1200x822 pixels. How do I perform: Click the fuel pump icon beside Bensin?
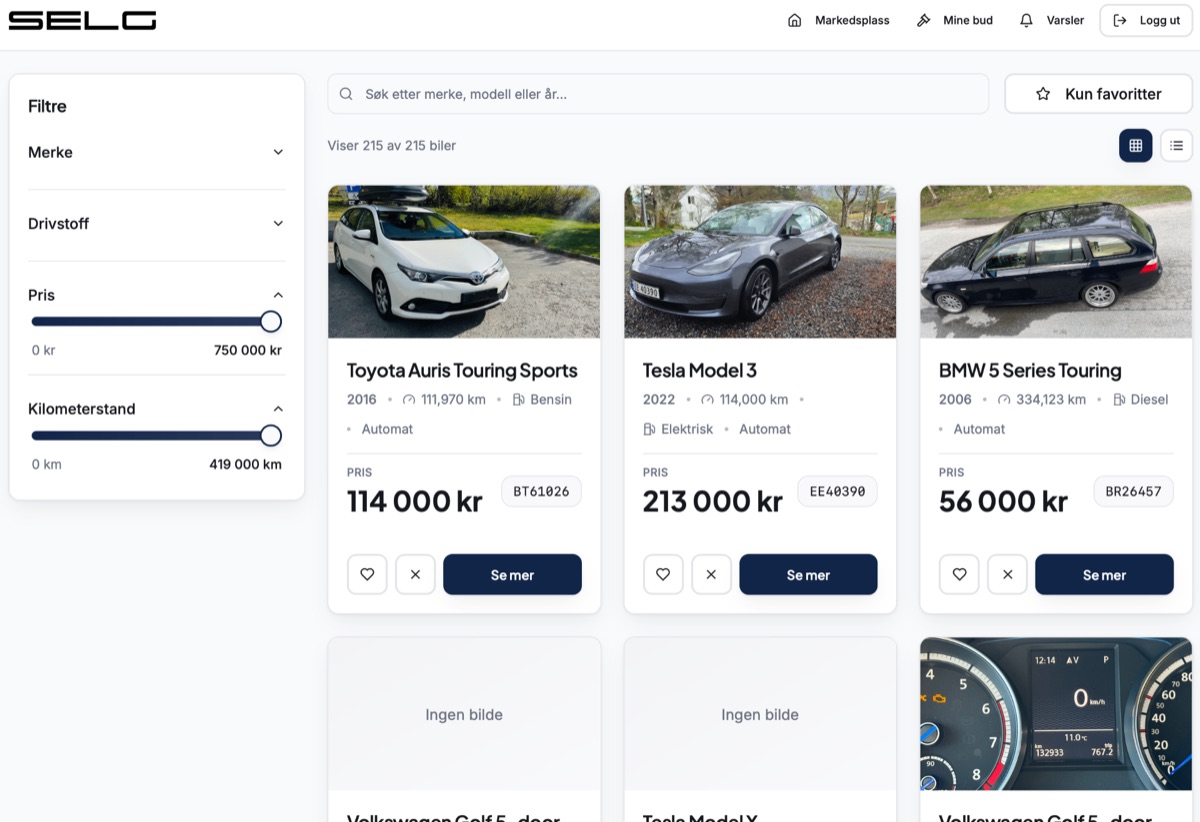coord(518,400)
